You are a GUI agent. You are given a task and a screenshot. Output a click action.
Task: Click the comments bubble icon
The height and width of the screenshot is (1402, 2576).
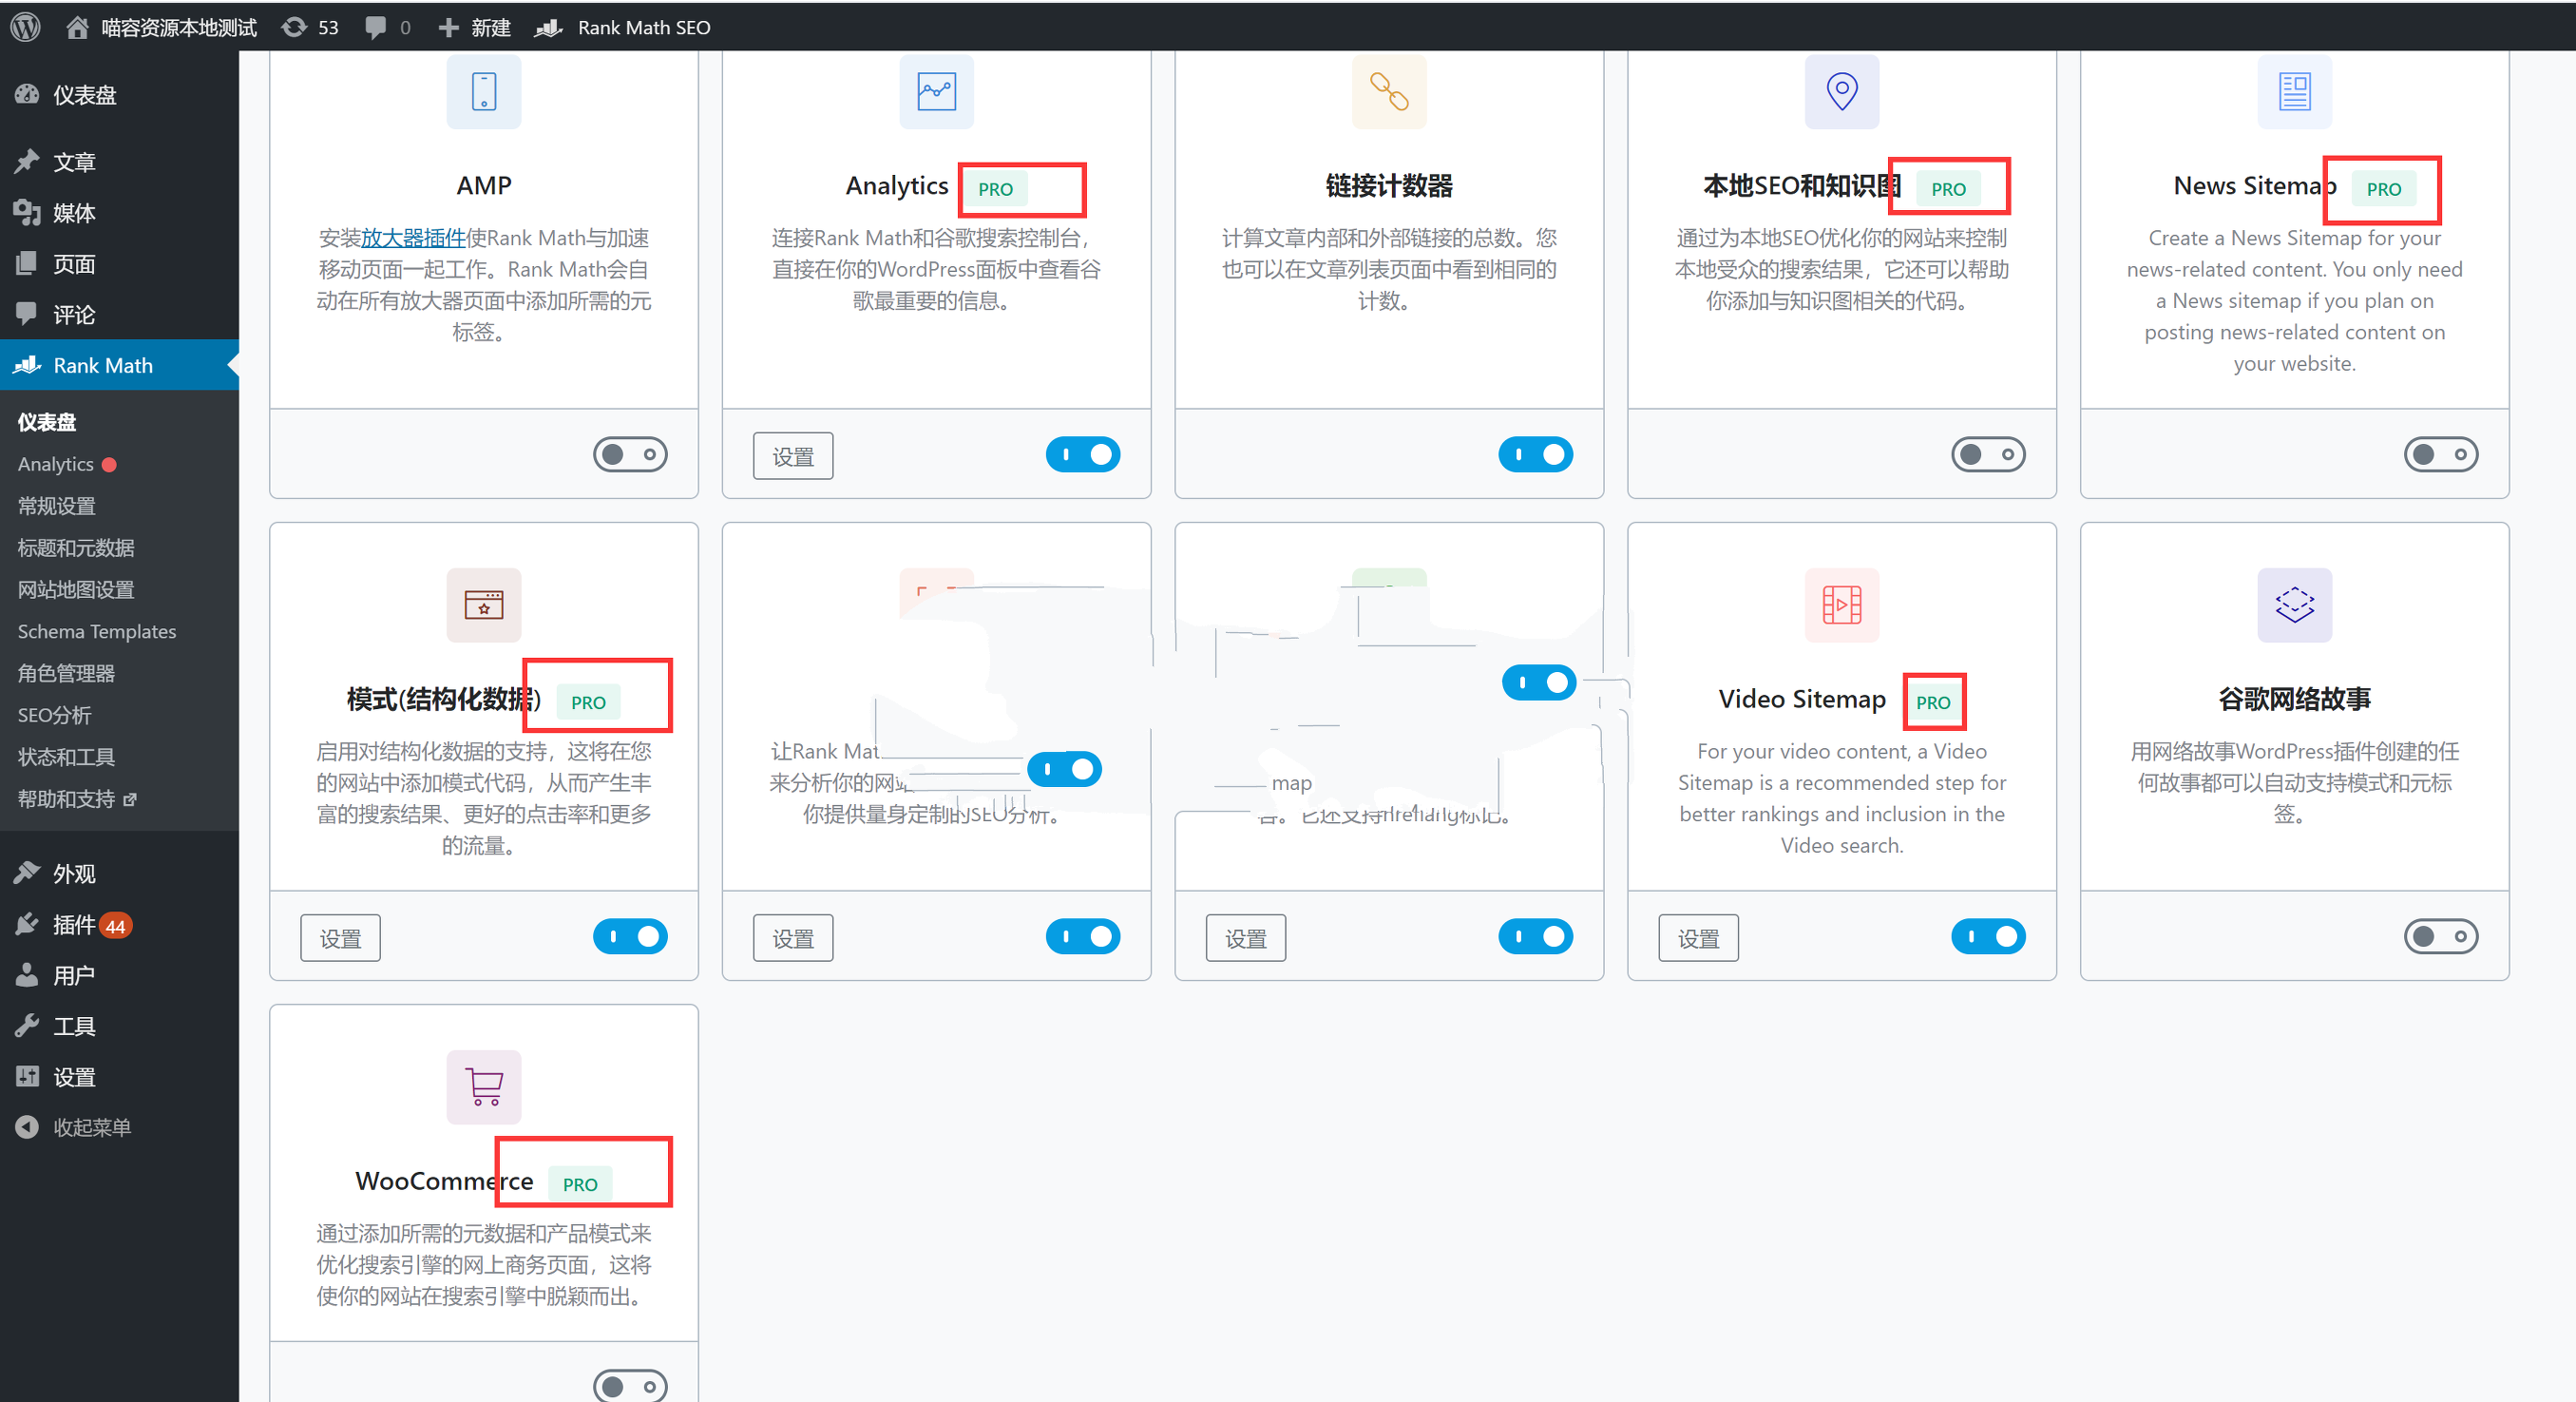tap(376, 27)
